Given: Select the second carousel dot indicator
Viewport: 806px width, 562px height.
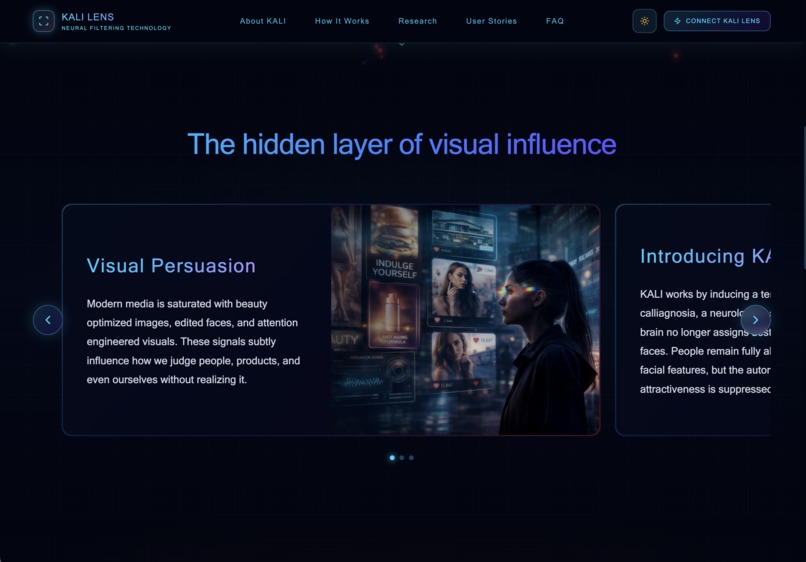Looking at the screenshot, I should pyautogui.click(x=402, y=458).
